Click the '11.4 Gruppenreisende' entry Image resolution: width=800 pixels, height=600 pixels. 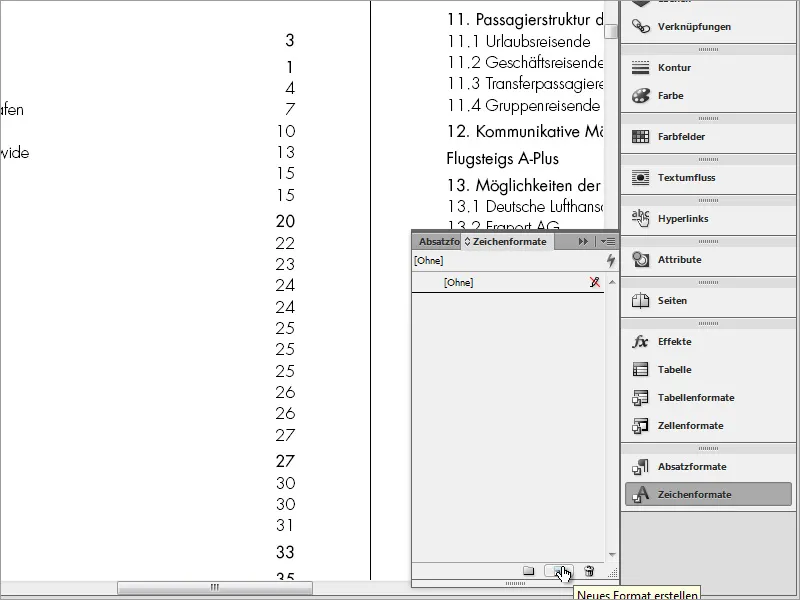523,105
